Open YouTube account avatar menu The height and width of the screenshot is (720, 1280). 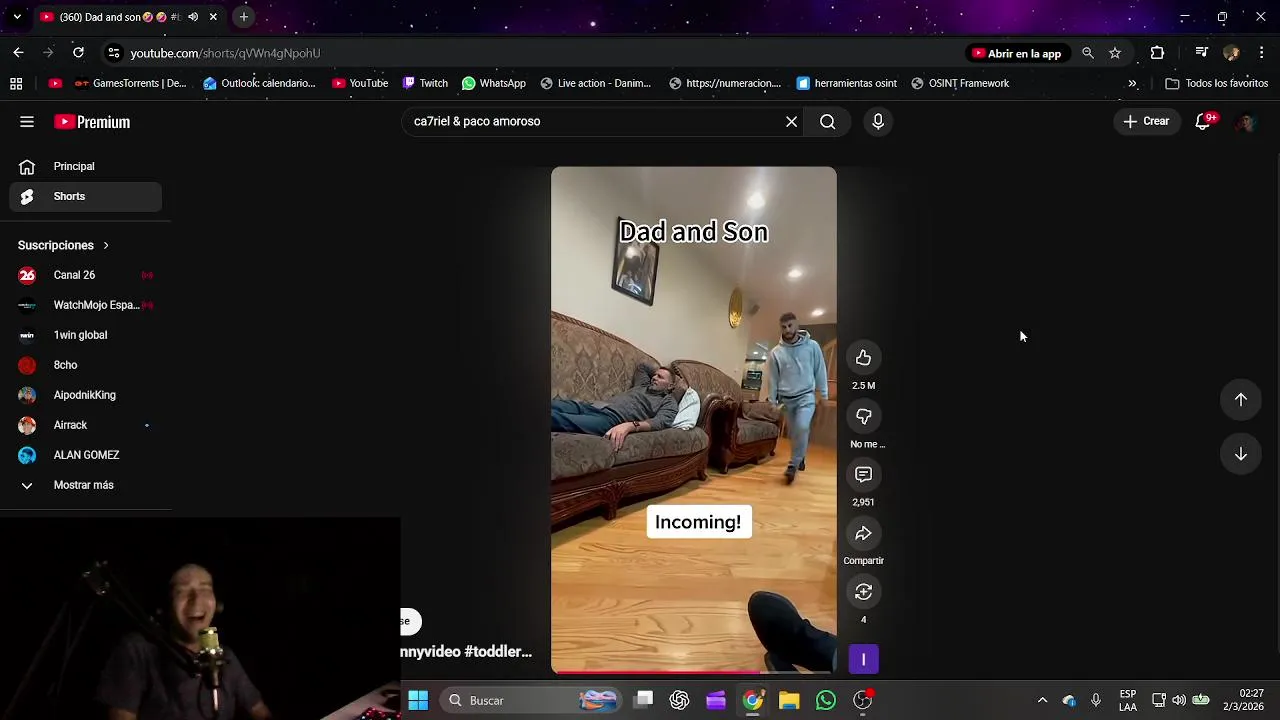tap(1245, 122)
